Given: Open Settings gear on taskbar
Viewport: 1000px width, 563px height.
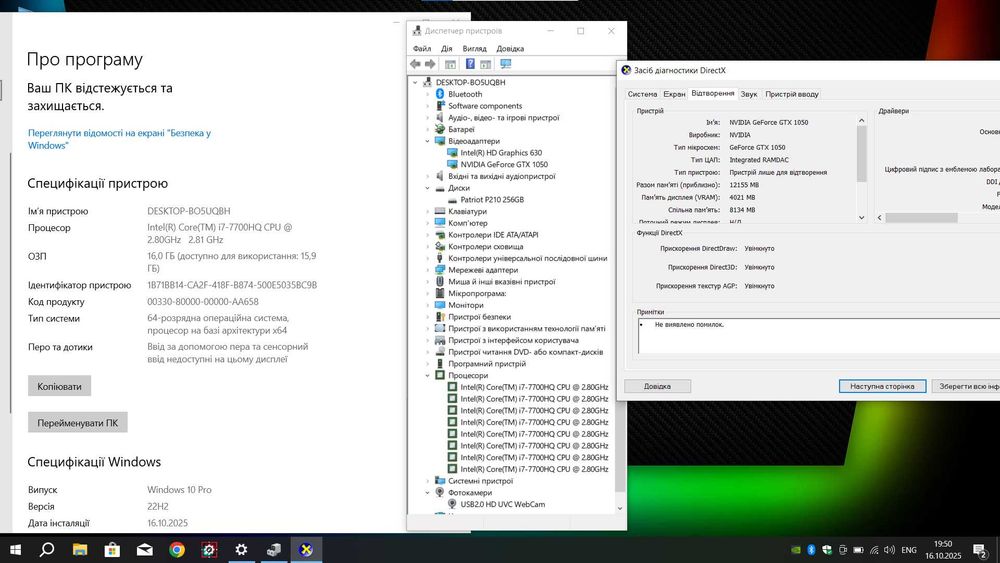Looking at the screenshot, I should point(241,549).
